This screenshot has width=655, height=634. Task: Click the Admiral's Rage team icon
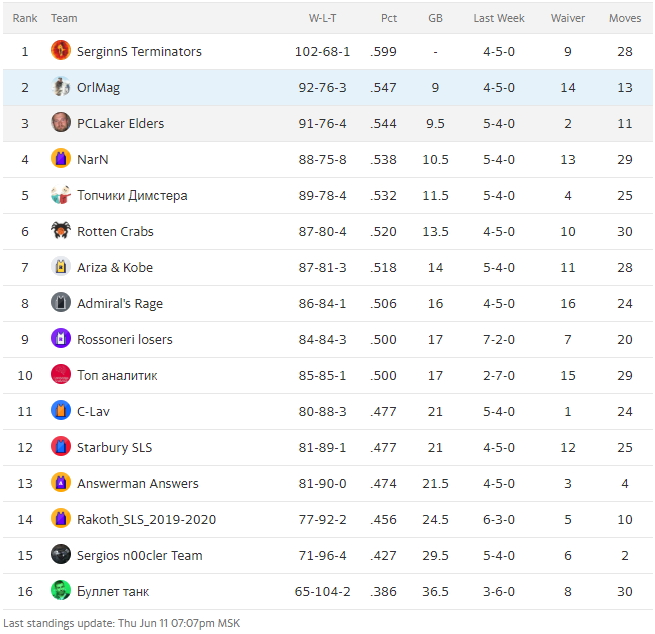pyautogui.click(x=61, y=303)
